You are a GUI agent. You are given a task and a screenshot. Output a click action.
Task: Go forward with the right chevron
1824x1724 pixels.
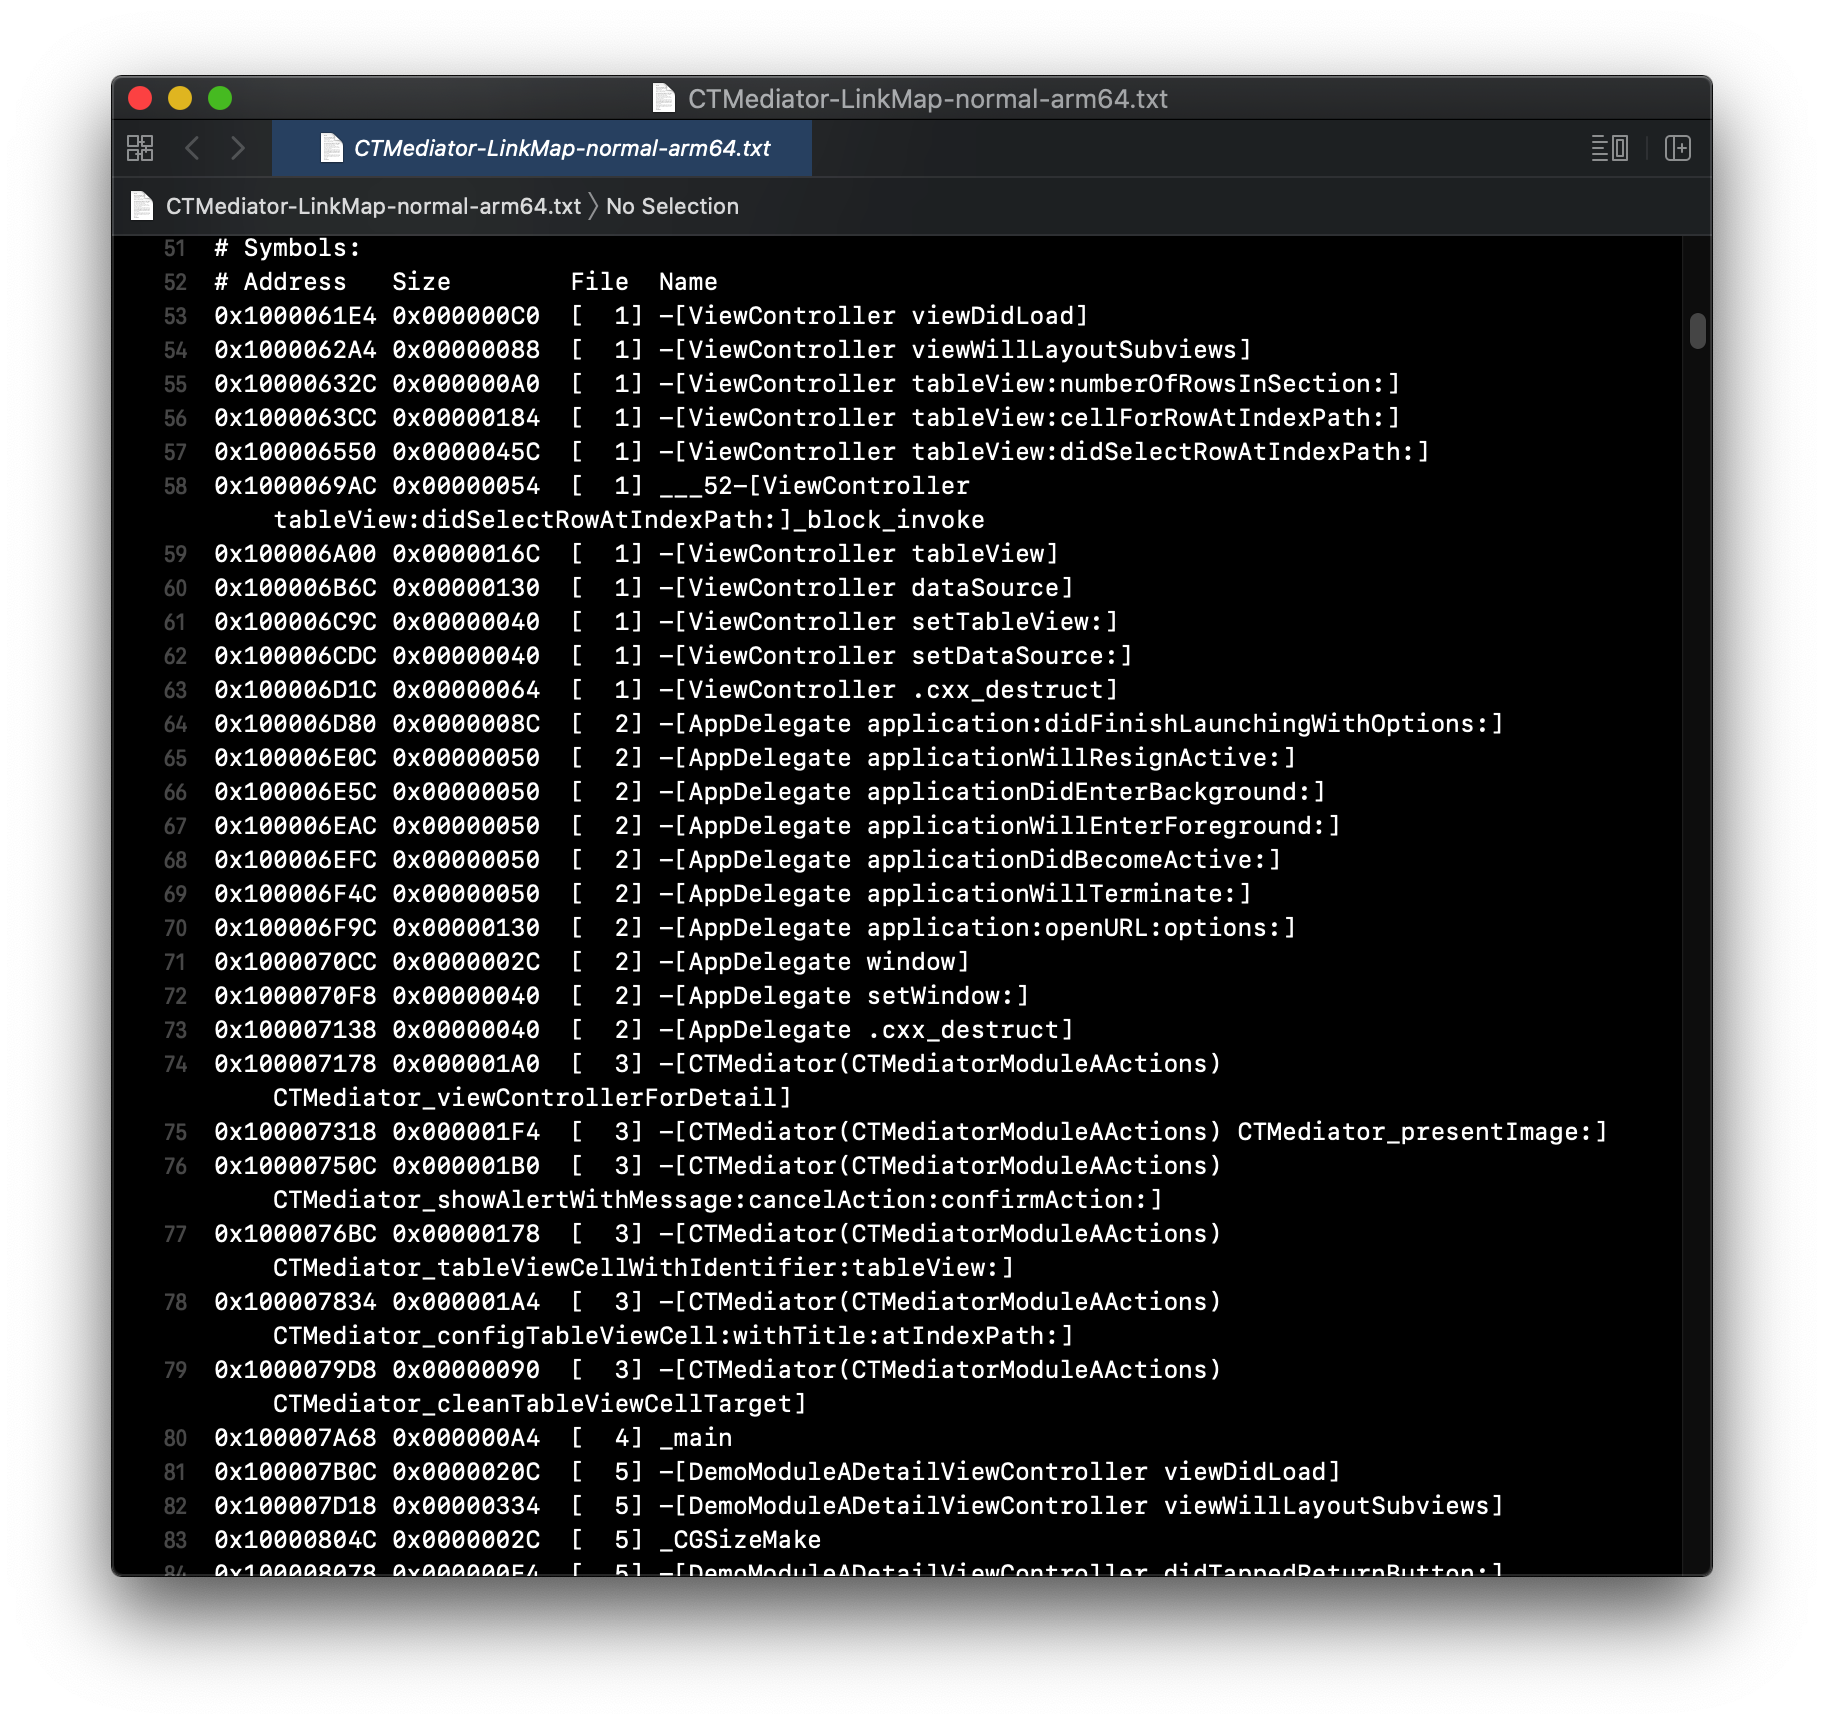point(237,148)
